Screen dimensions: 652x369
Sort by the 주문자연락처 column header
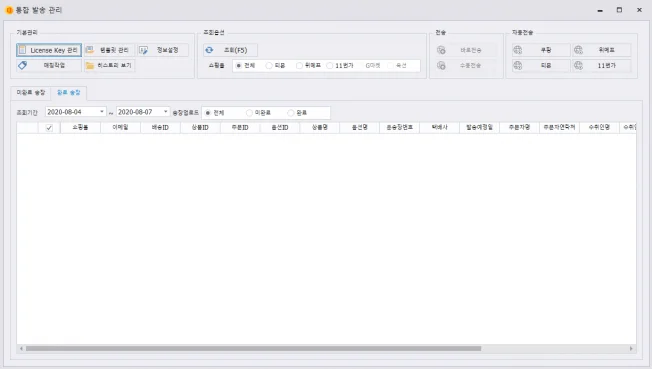click(559, 128)
